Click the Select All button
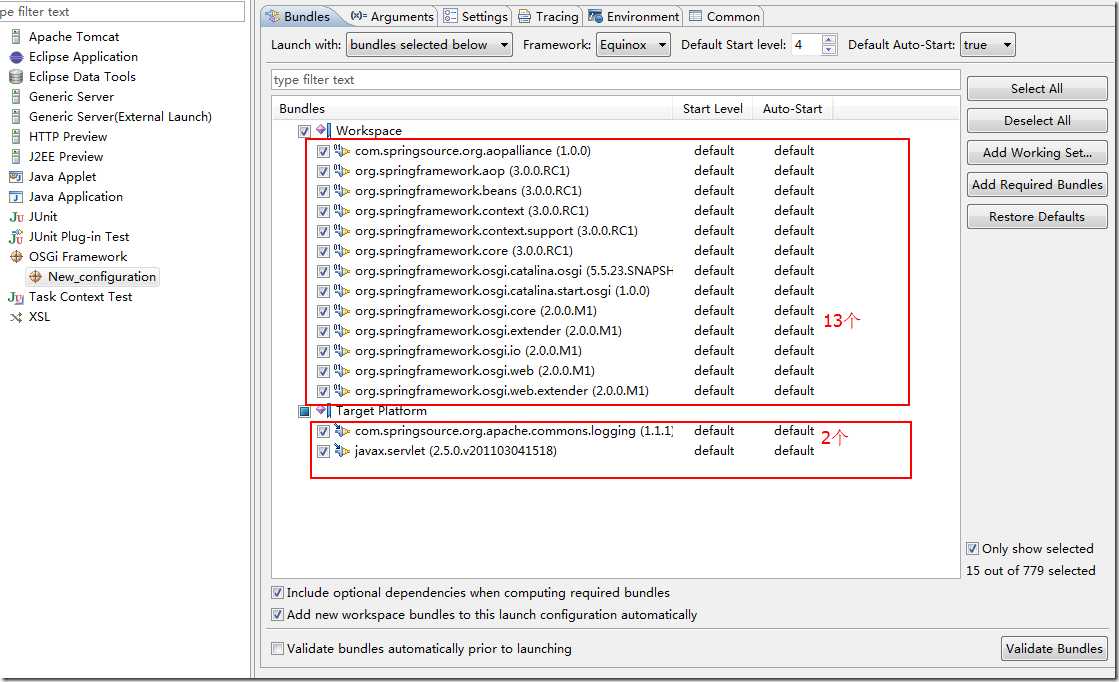The width and height of the screenshot is (1119, 682). coord(1037,88)
